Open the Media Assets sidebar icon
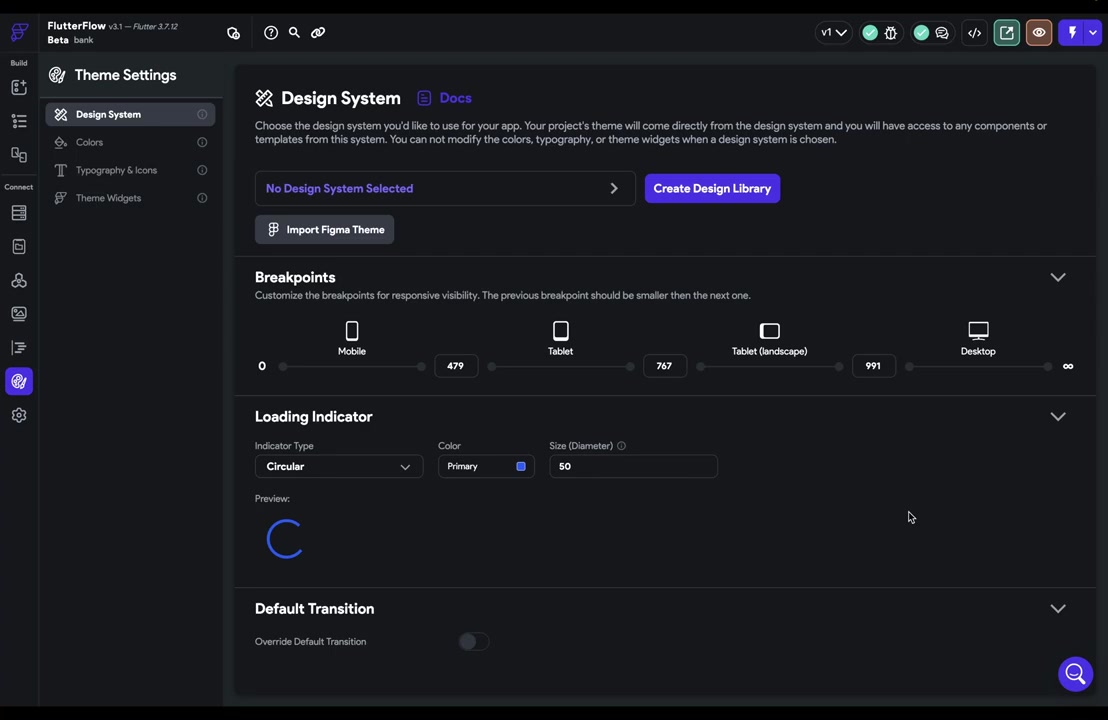This screenshot has height=720, width=1108. click(x=19, y=313)
